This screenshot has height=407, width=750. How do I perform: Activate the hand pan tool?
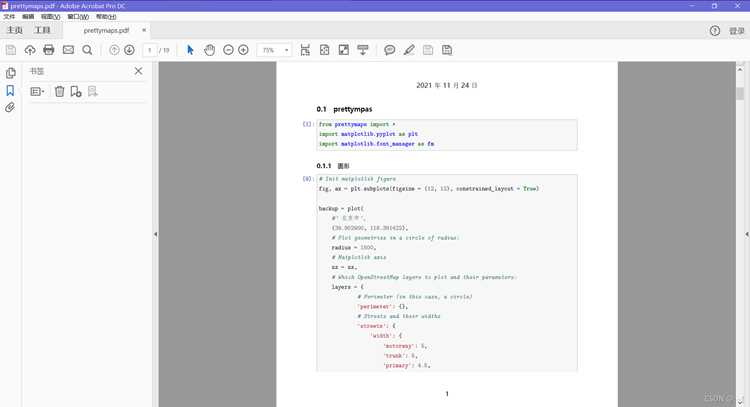coord(209,50)
